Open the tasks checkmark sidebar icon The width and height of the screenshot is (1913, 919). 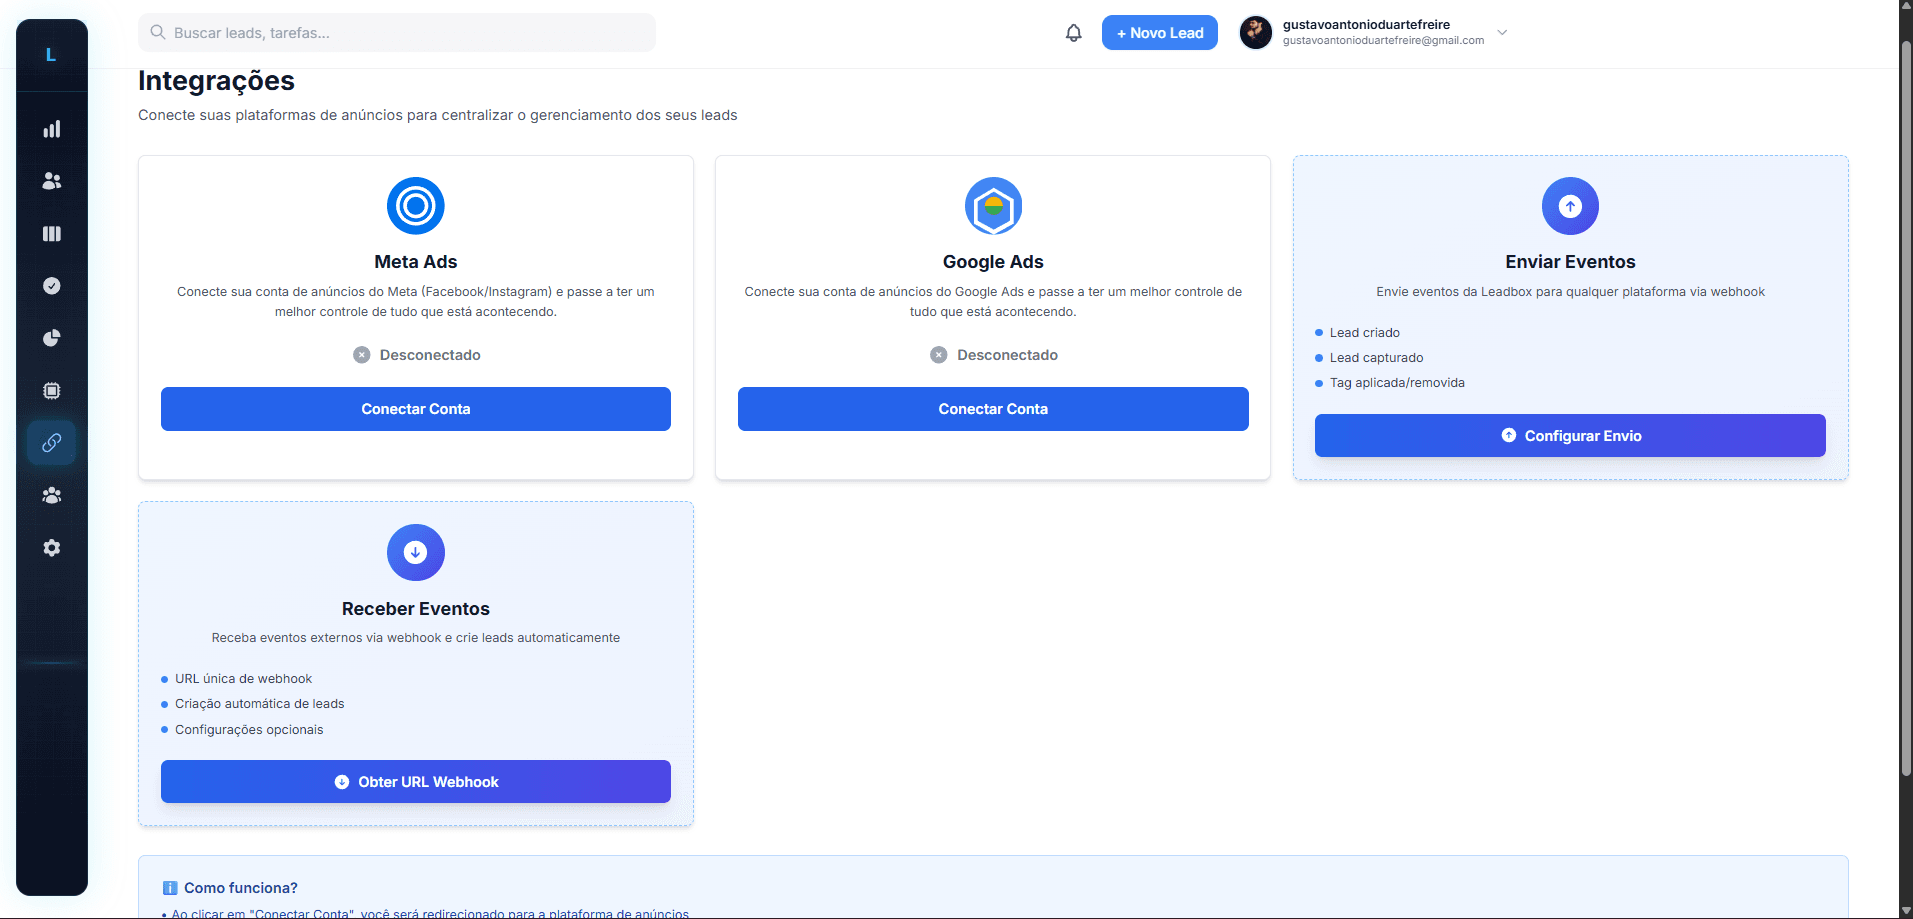[x=52, y=286]
